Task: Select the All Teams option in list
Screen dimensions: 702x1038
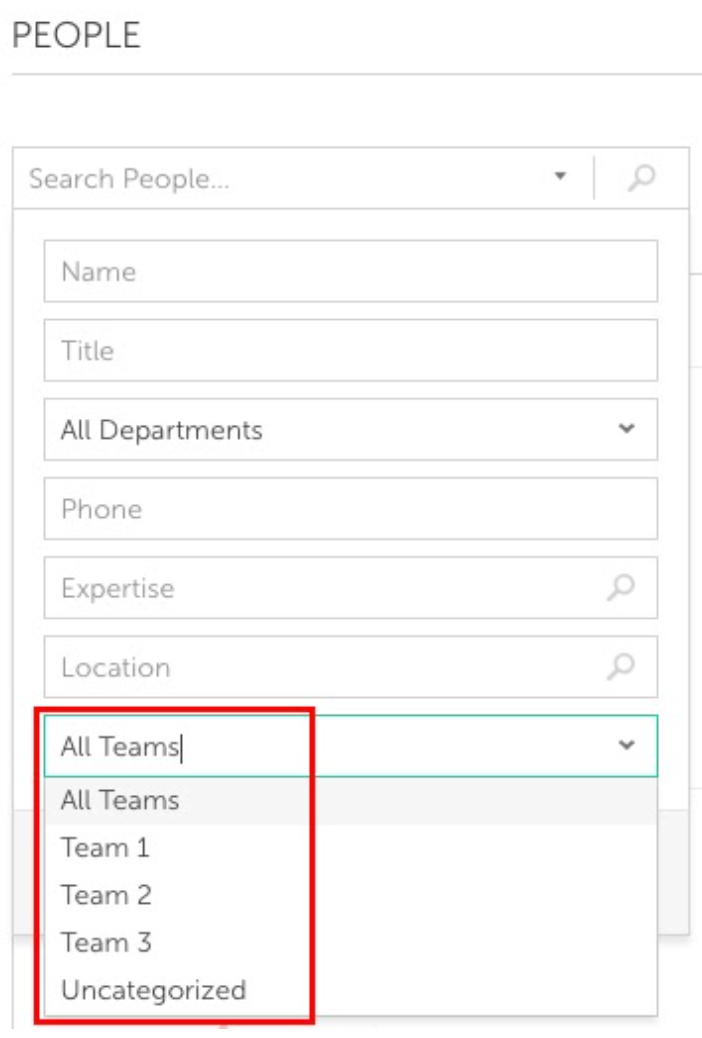Action: 350,800
